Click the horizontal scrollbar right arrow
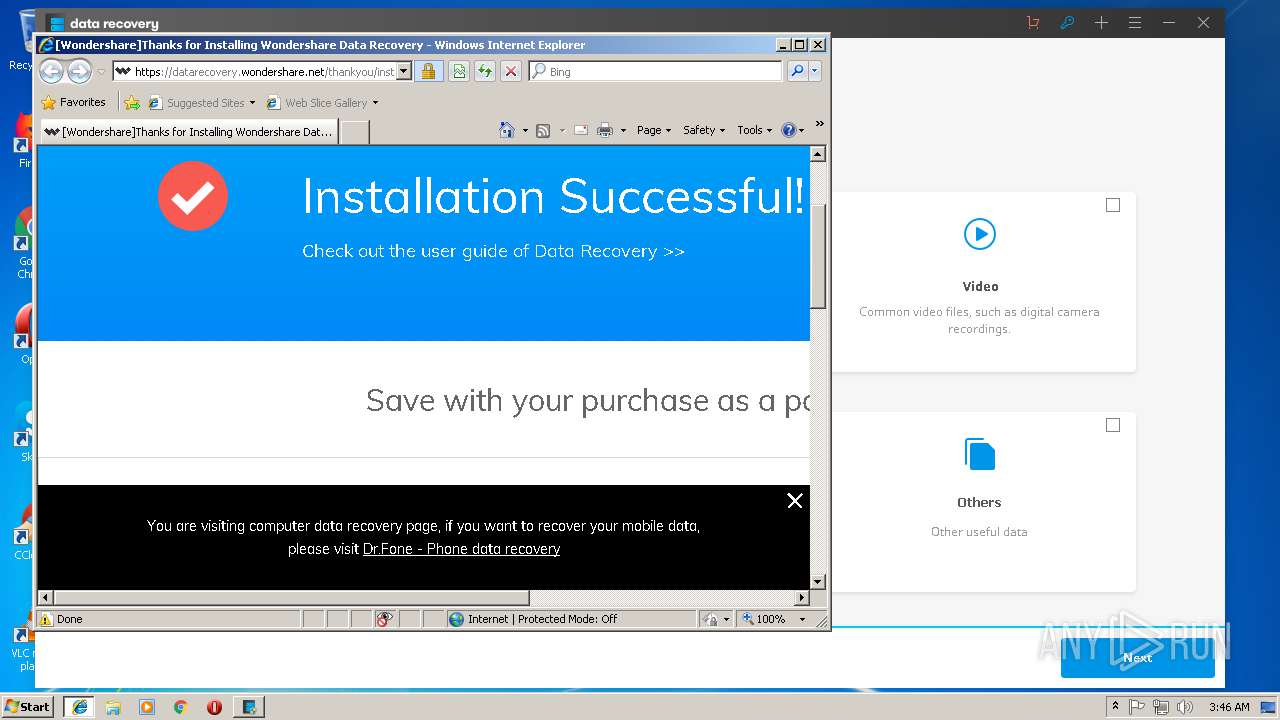The image size is (1280, 720). (x=802, y=597)
